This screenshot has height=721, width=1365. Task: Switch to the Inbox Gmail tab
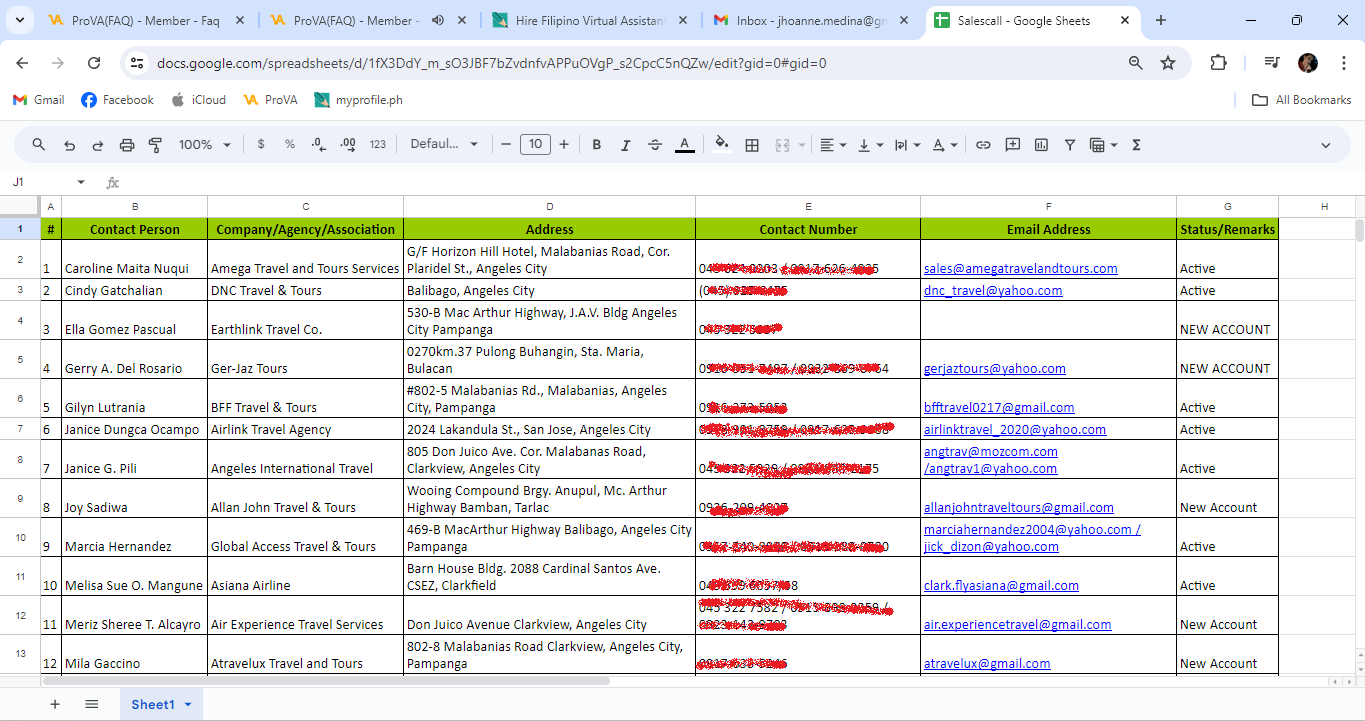coord(812,20)
